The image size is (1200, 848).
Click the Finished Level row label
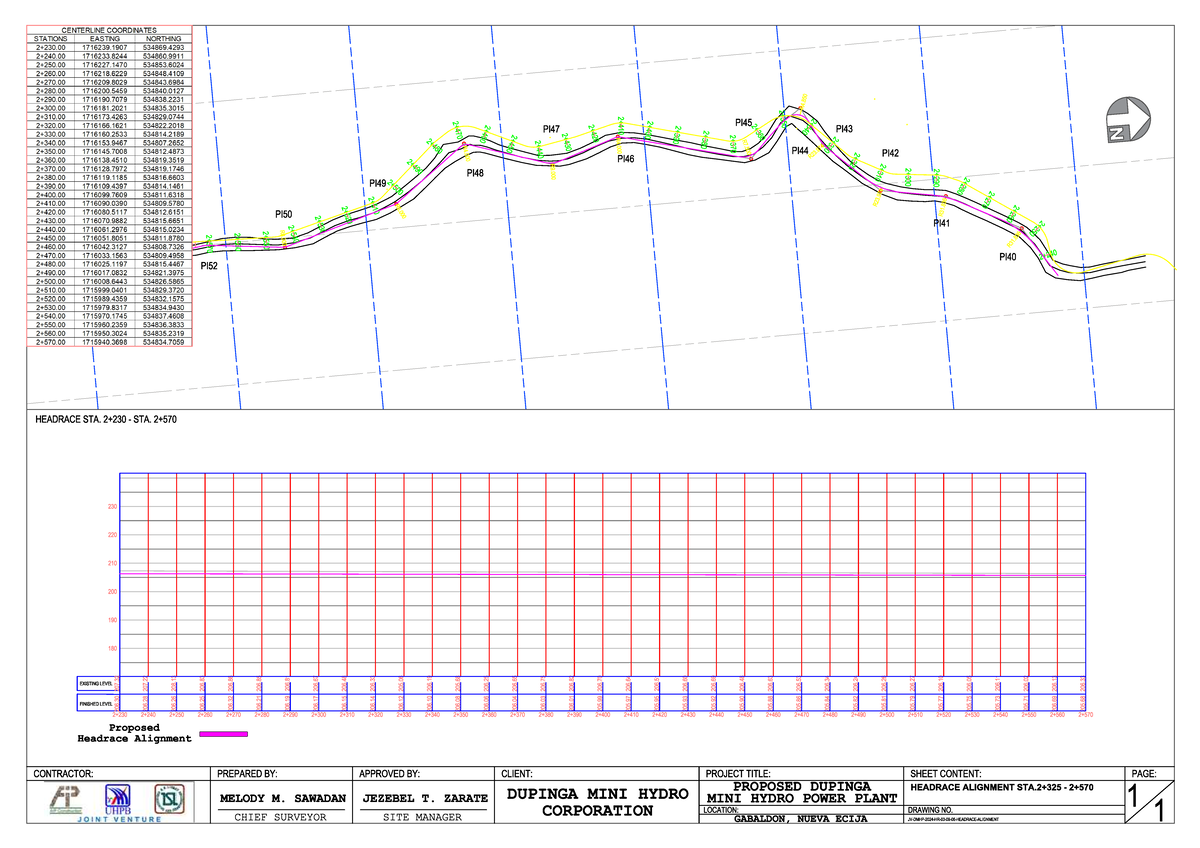coord(97,704)
